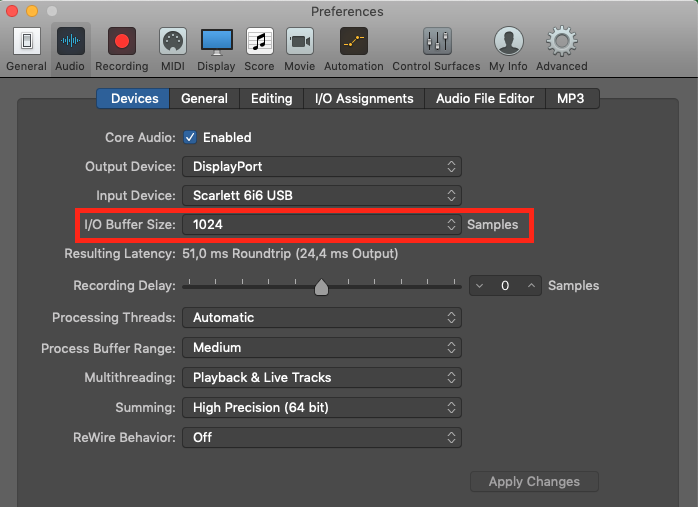Select the Recording preferences icon
Viewport: 698px width, 507px height.
pyautogui.click(x=122, y=41)
